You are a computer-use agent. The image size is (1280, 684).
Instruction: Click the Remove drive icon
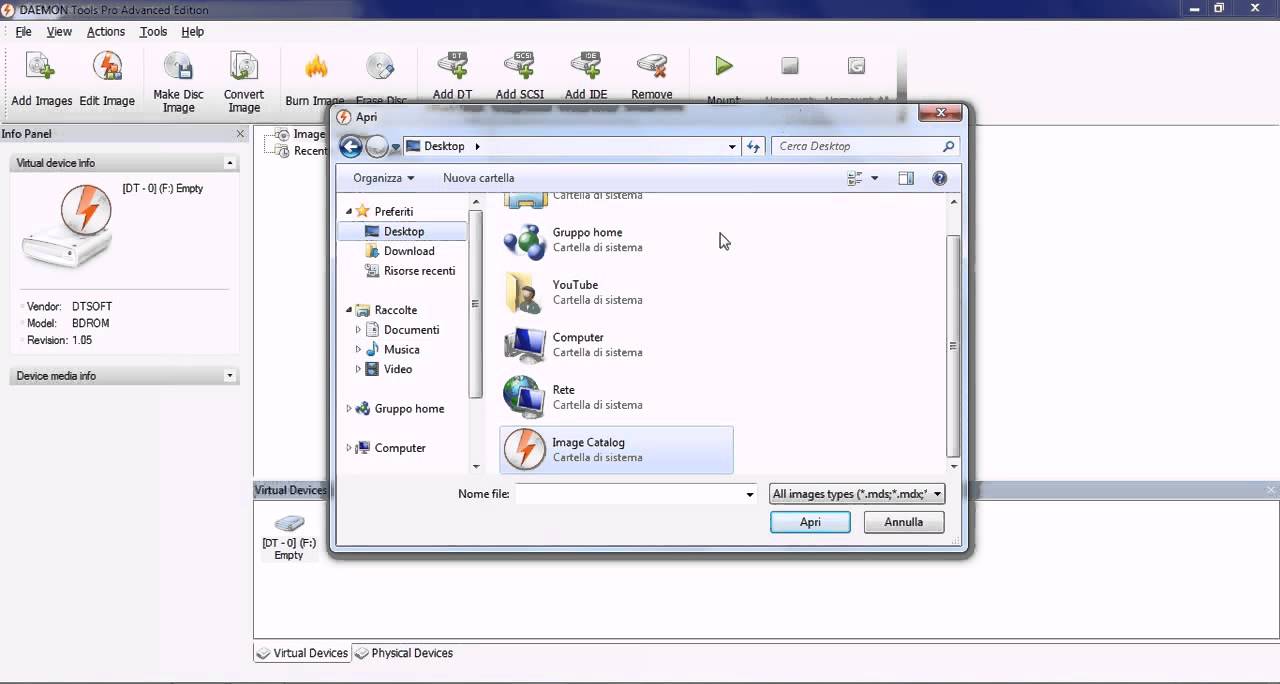tap(651, 68)
